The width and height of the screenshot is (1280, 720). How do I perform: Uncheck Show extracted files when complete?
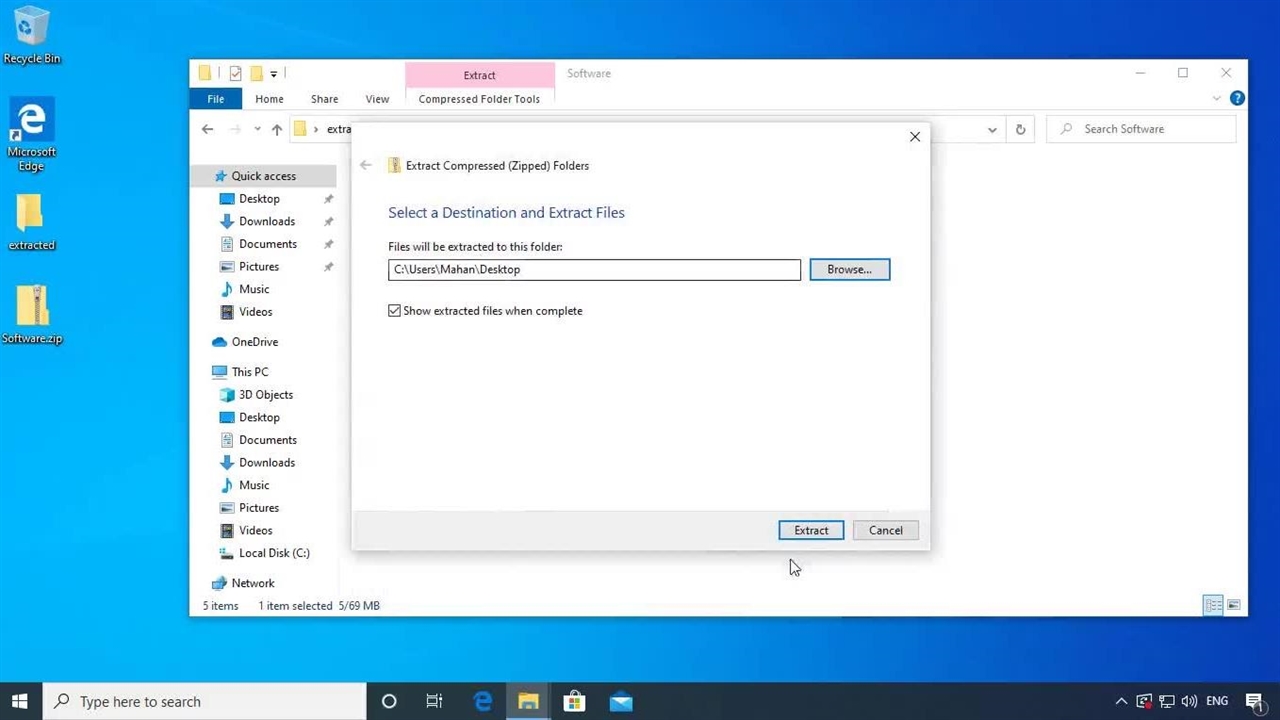tap(395, 311)
